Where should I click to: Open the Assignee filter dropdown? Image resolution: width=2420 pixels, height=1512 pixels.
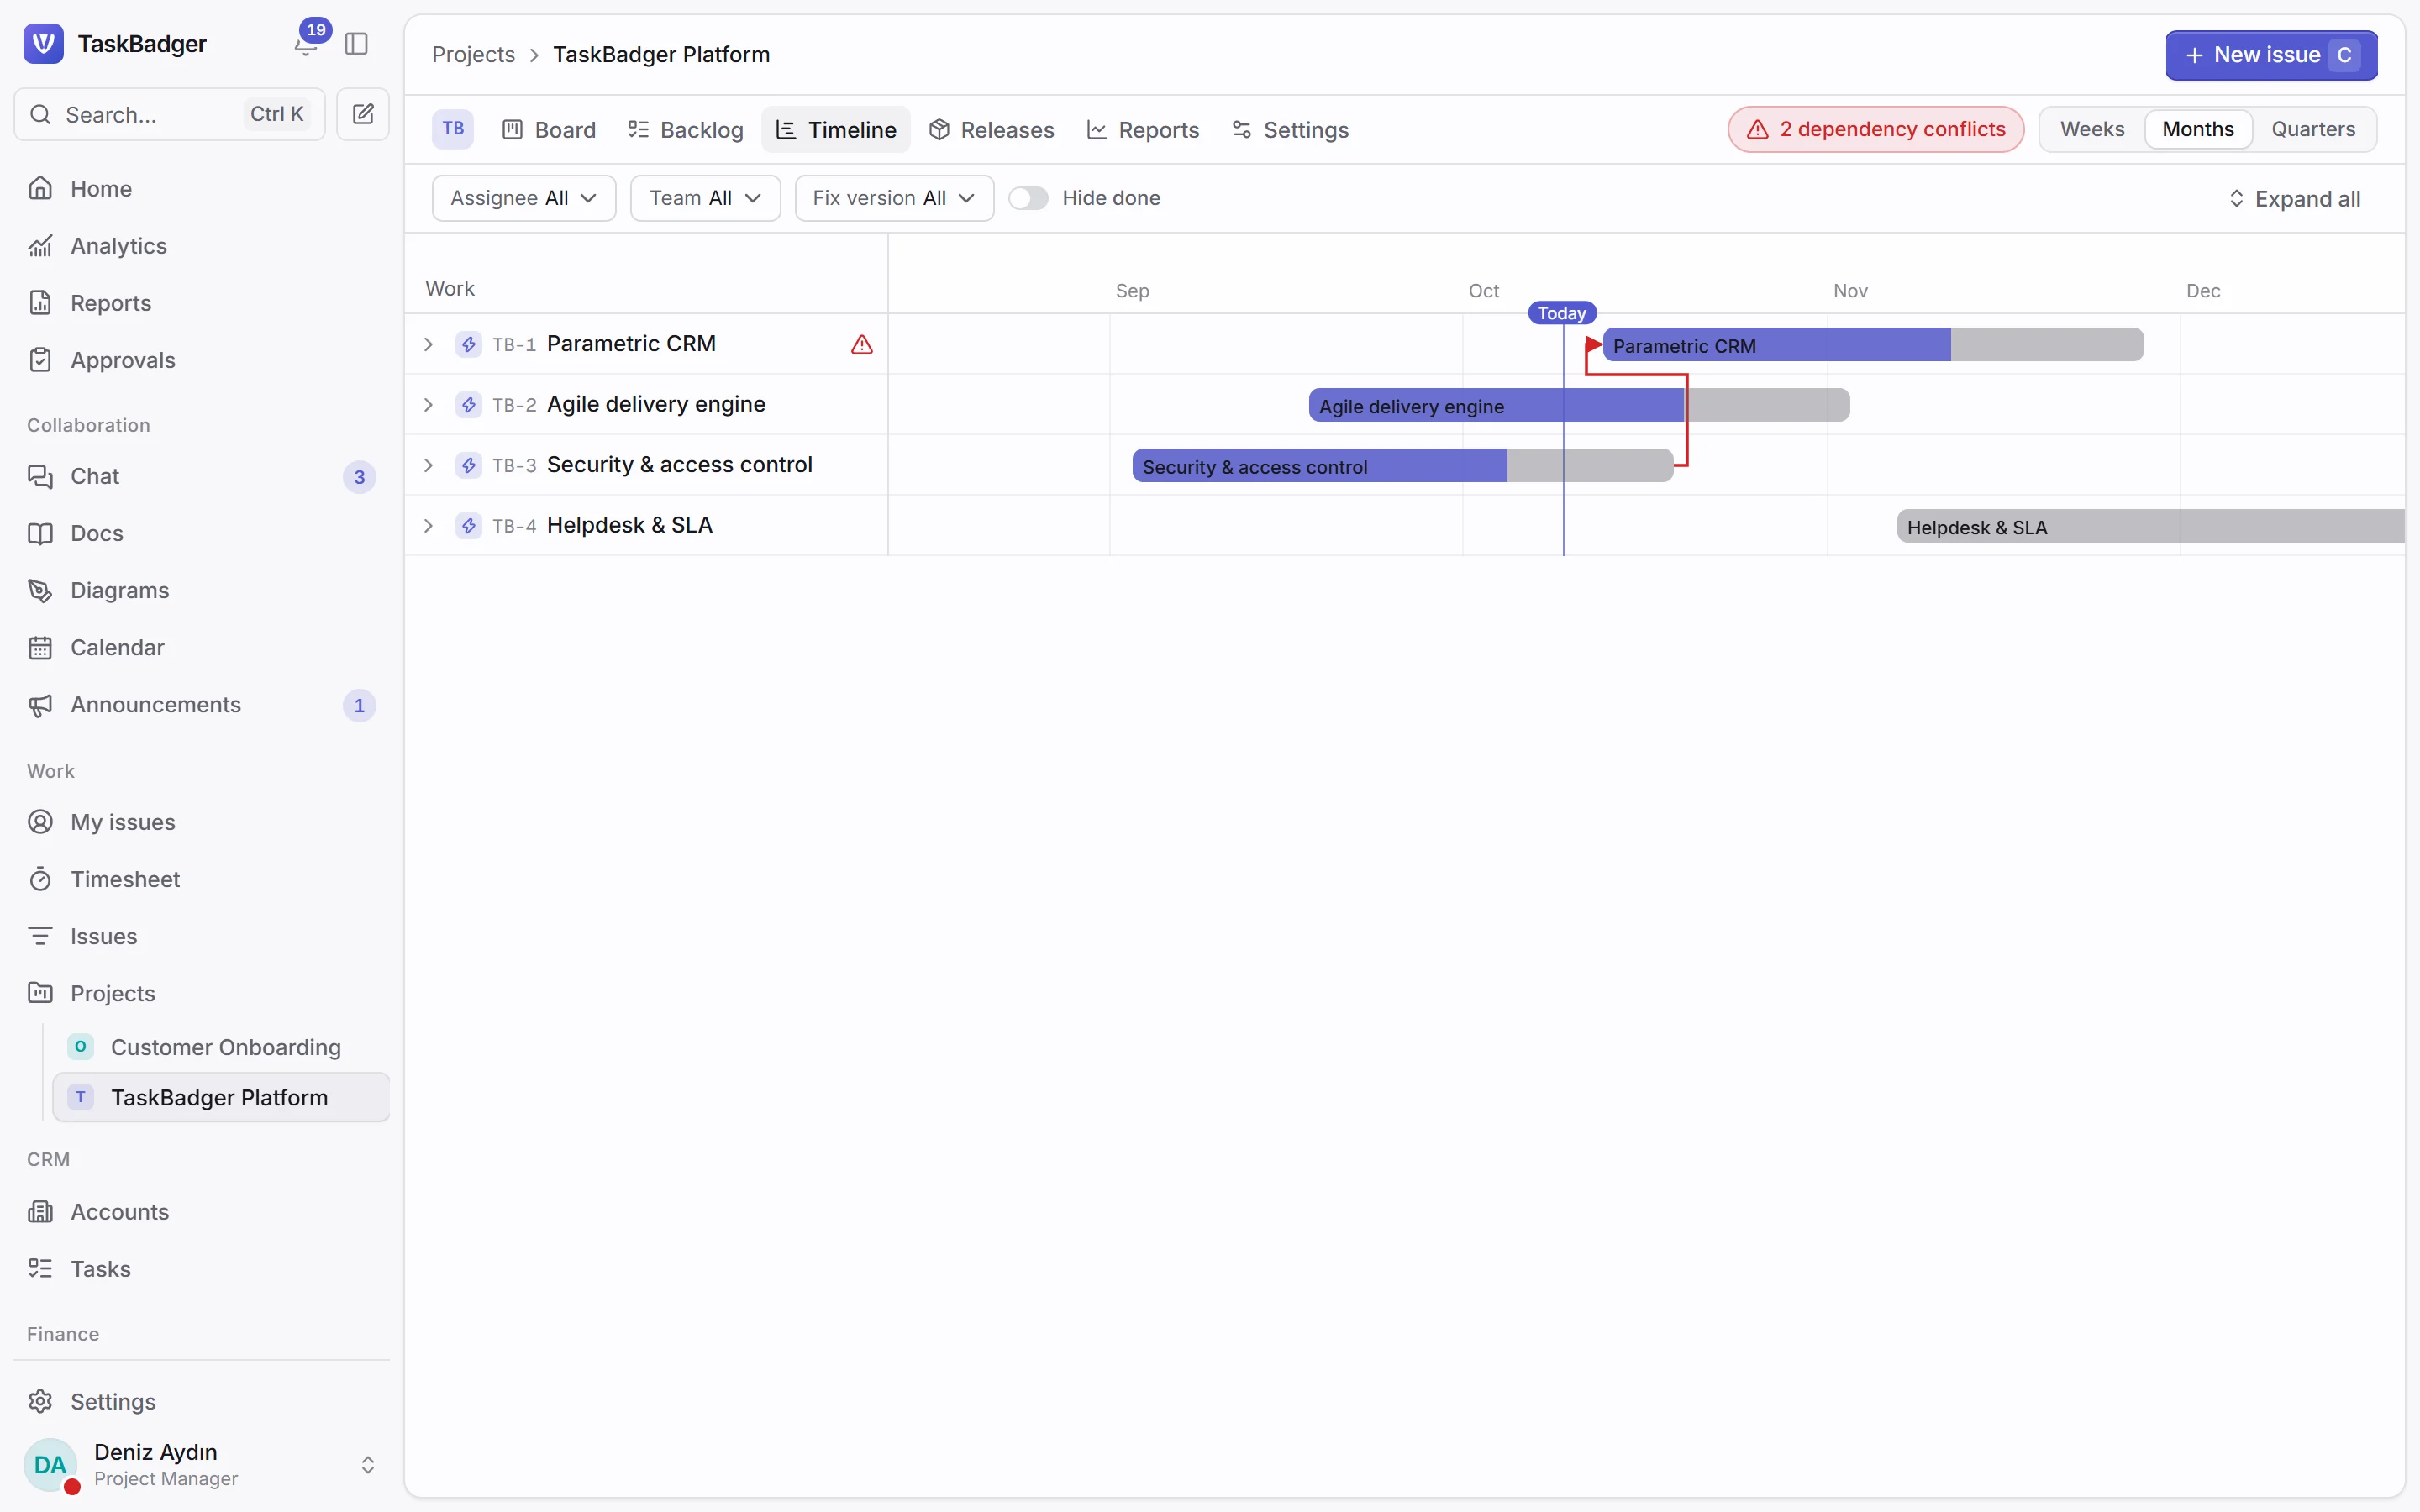coord(524,198)
